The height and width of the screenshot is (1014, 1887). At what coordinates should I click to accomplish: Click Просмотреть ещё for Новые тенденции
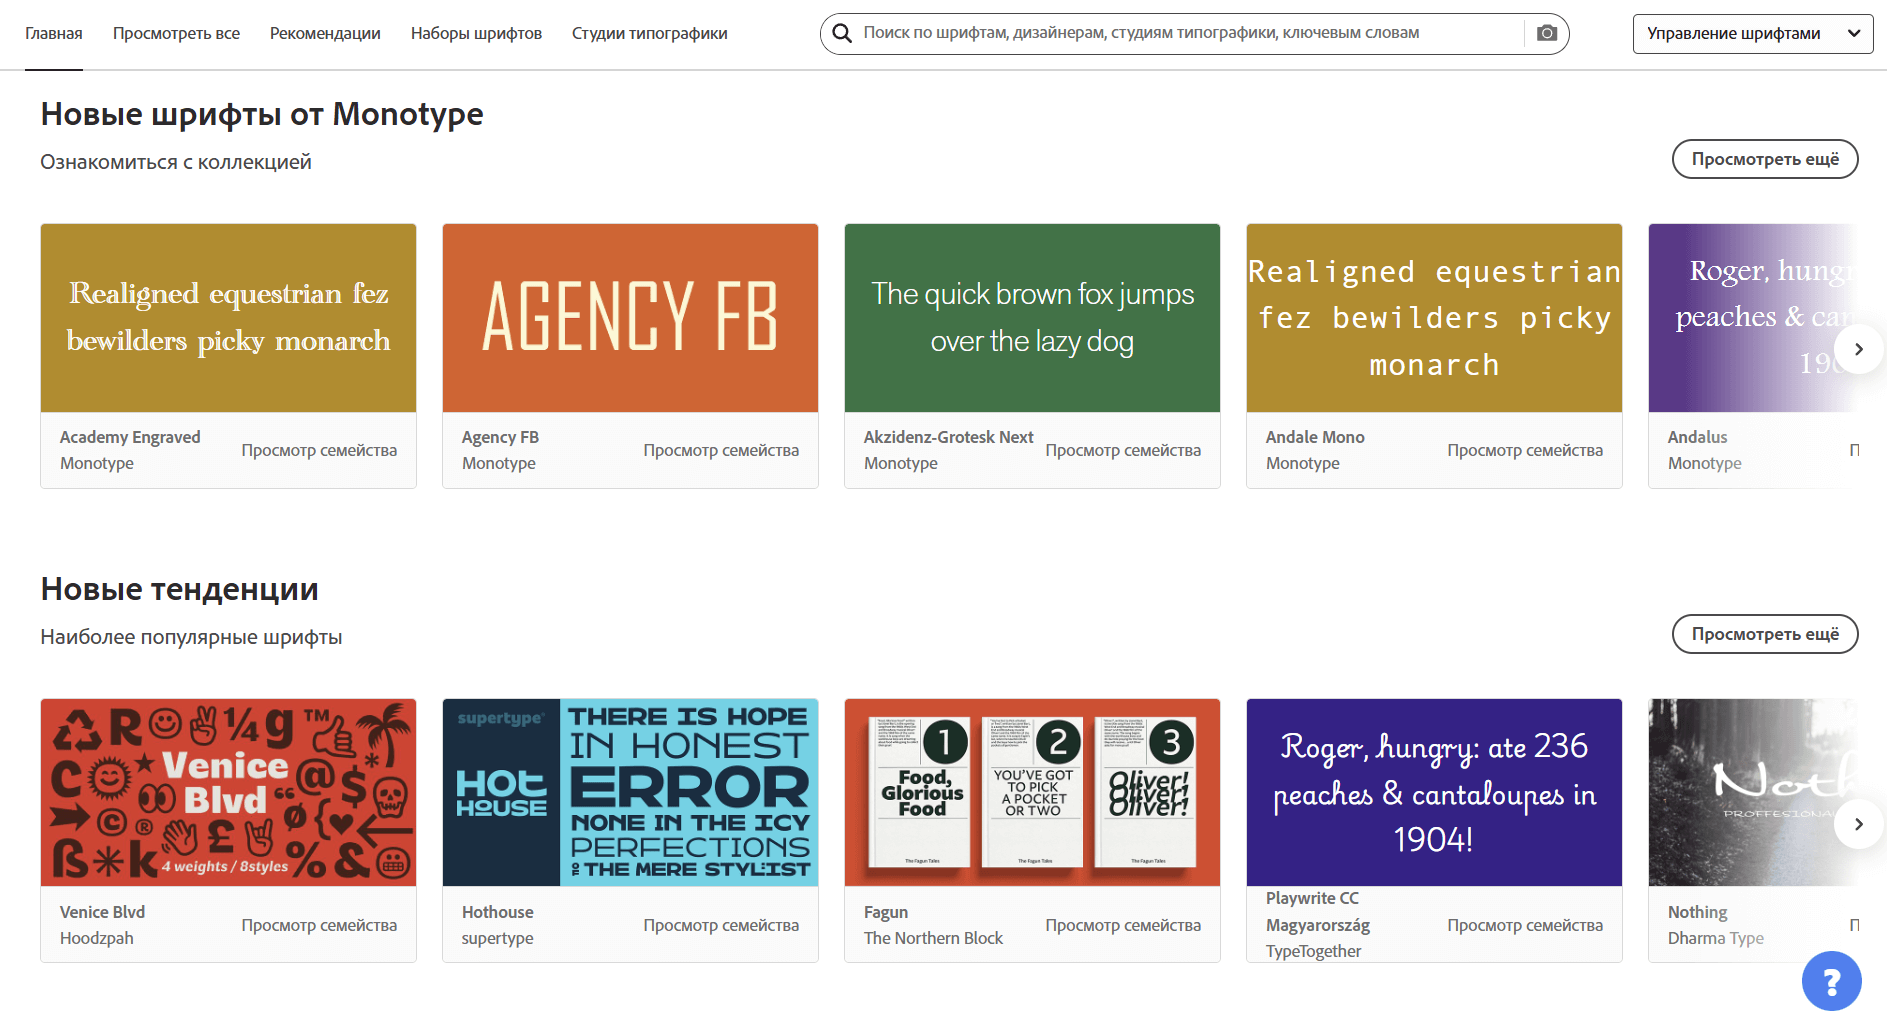click(x=1765, y=634)
